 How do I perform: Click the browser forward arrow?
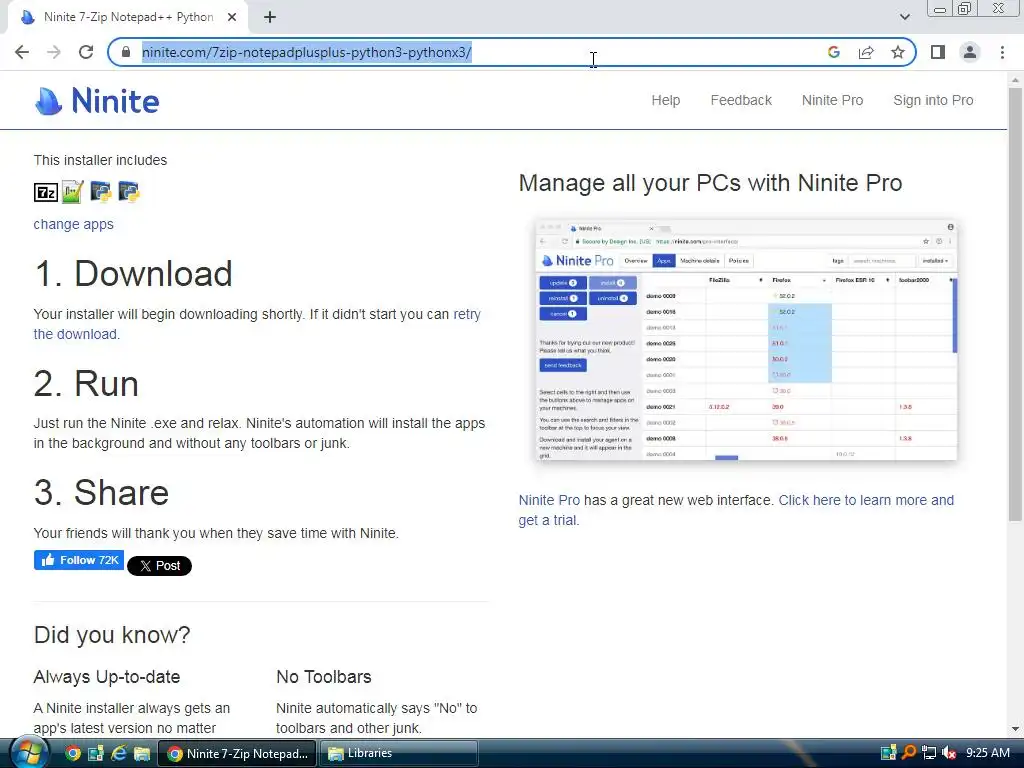coord(54,52)
